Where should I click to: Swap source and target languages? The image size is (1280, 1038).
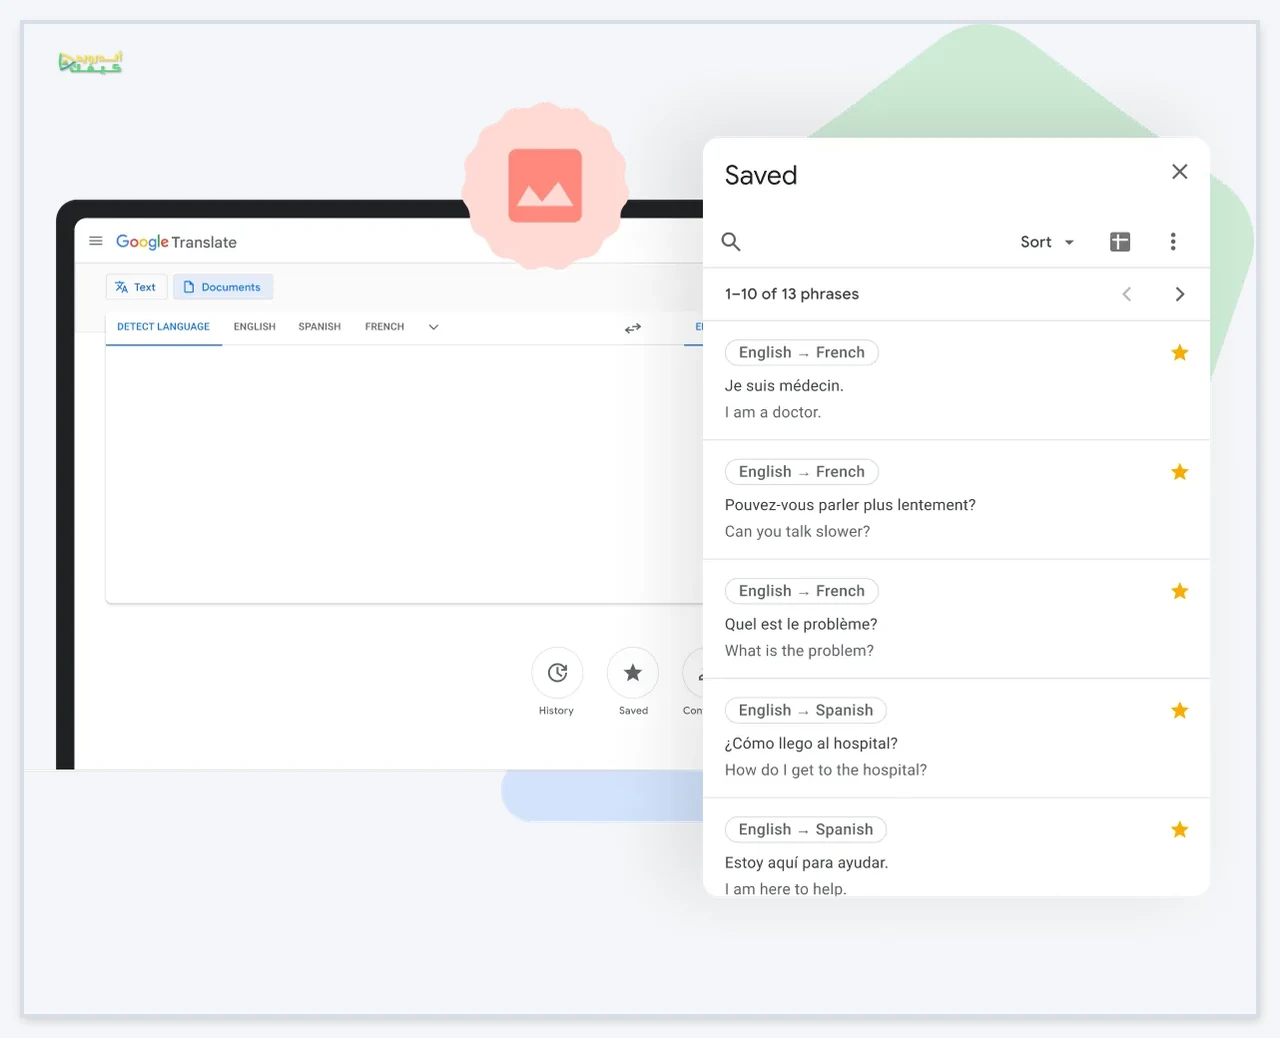[633, 328]
